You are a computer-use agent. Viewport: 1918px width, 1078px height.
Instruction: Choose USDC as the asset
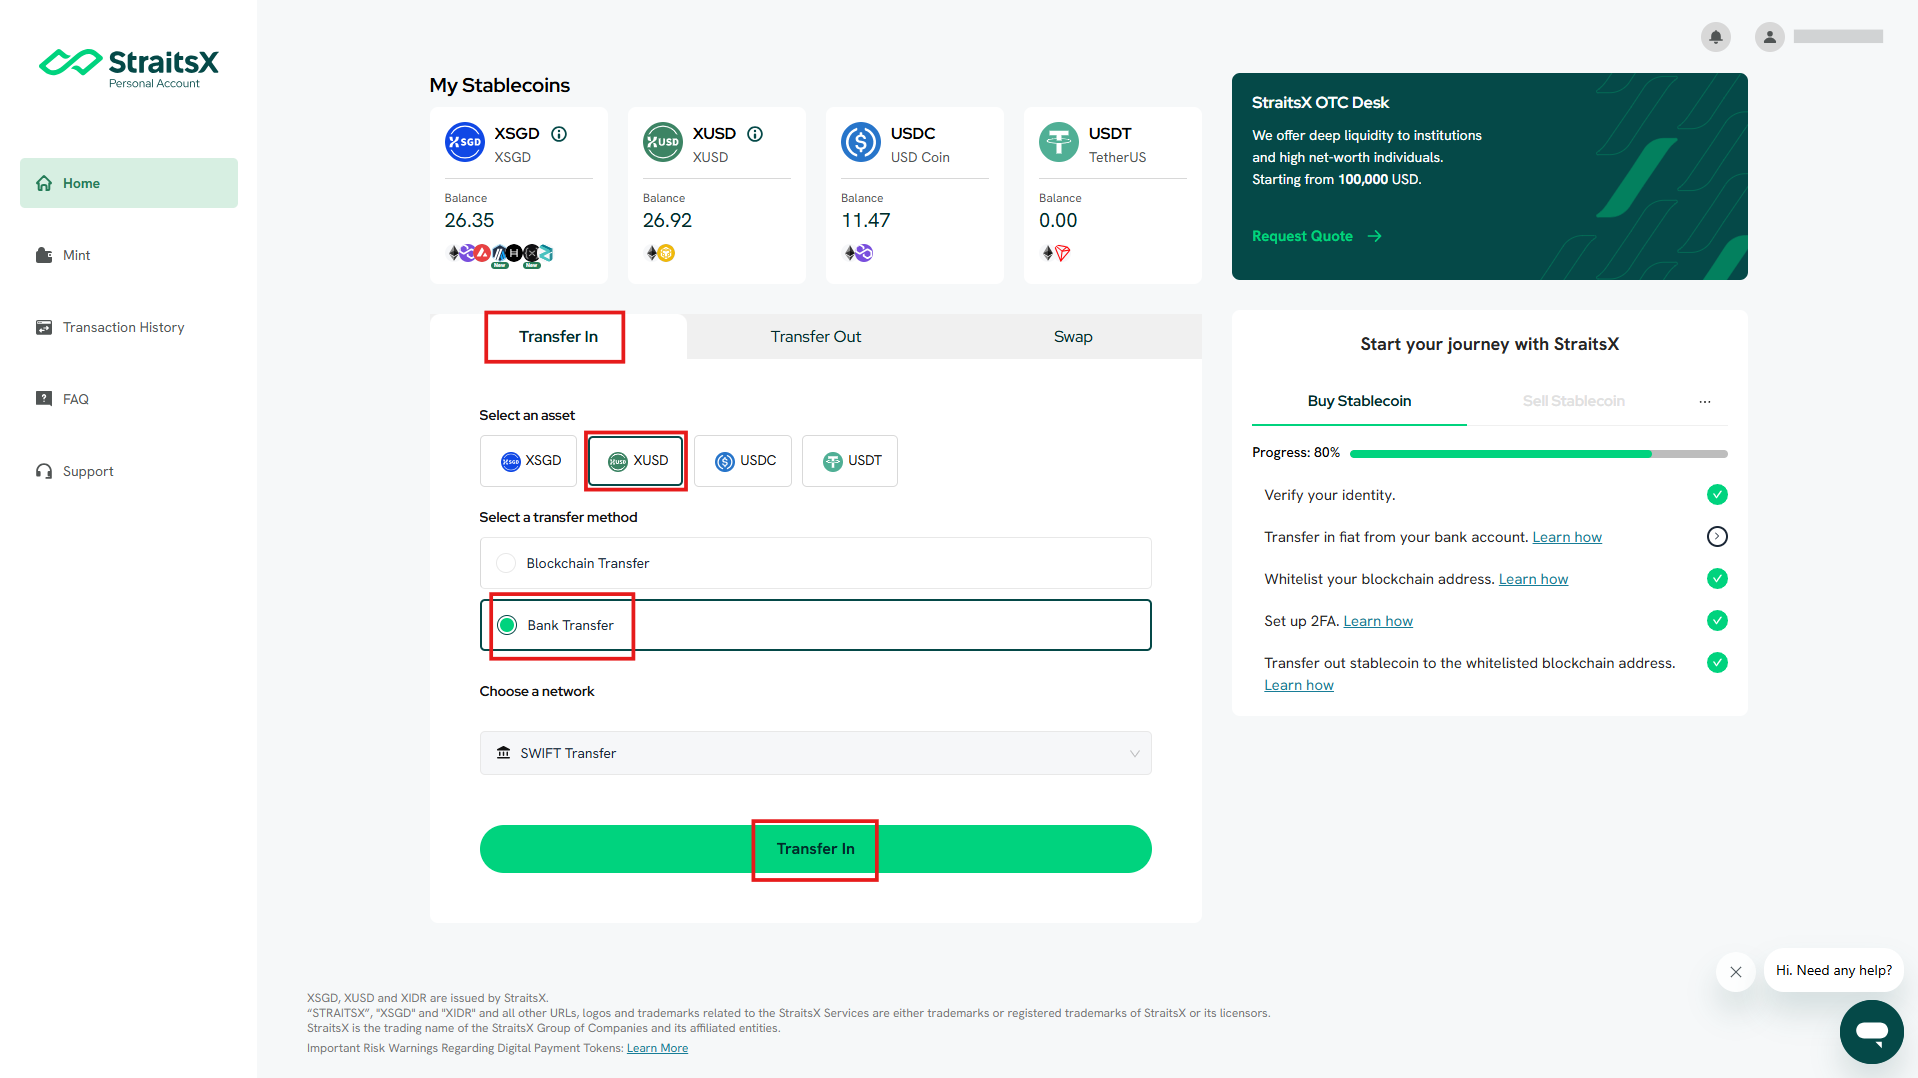coord(743,461)
